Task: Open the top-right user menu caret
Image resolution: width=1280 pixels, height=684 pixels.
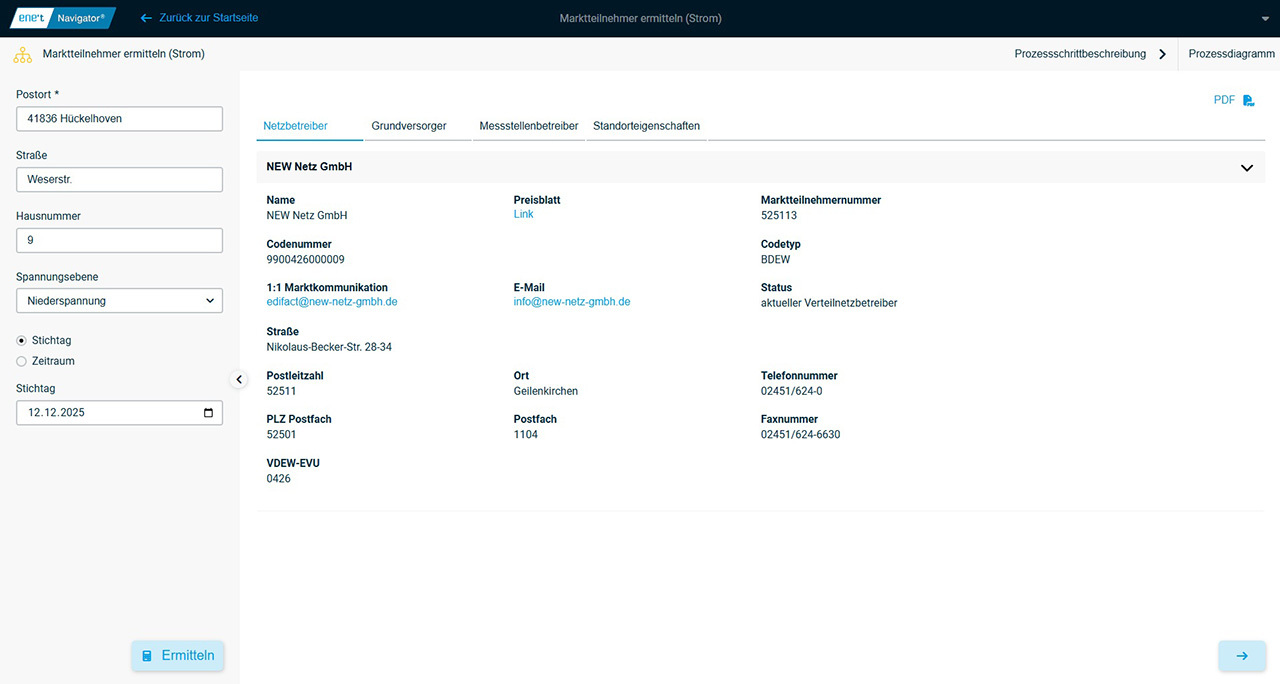Action: 1265,19
